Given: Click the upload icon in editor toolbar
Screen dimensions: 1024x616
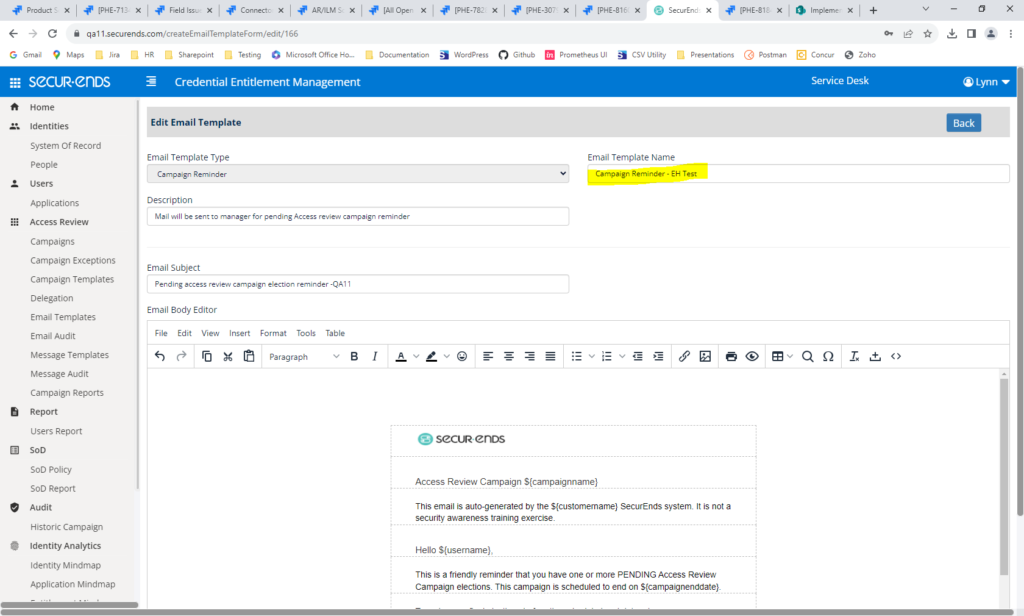Looking at the screenshot, I should pyautogui.click(x=875, y=356).
